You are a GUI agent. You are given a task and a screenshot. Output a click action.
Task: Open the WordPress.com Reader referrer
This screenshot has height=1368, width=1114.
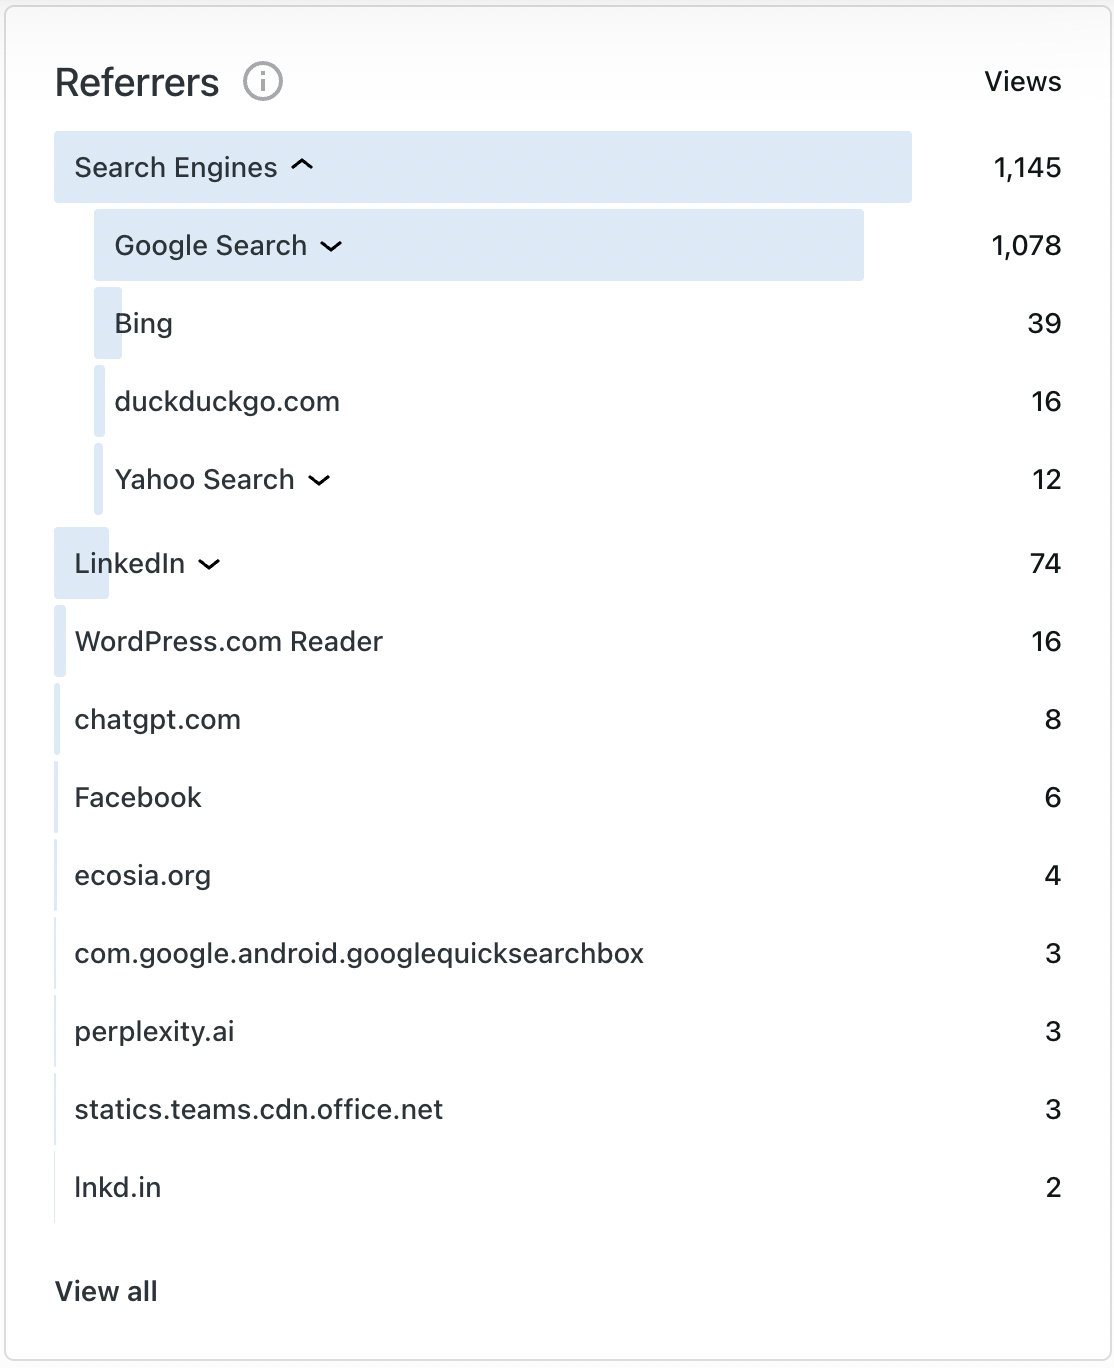click(x=228, y=642)
